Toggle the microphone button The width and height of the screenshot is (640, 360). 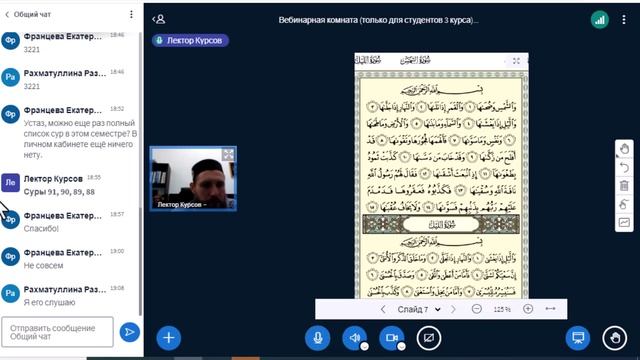317,338
